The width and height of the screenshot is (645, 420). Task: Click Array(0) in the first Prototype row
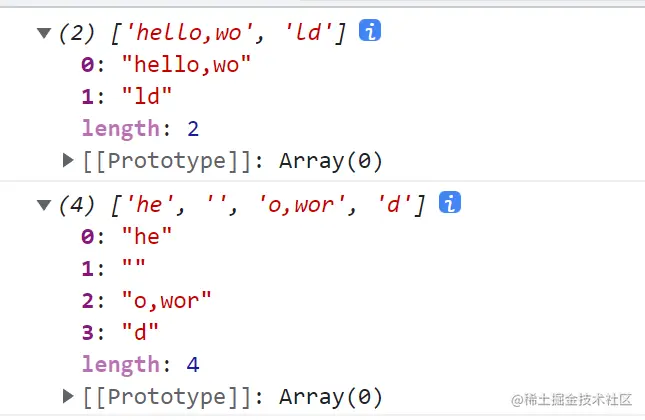(x=330, y=160)
